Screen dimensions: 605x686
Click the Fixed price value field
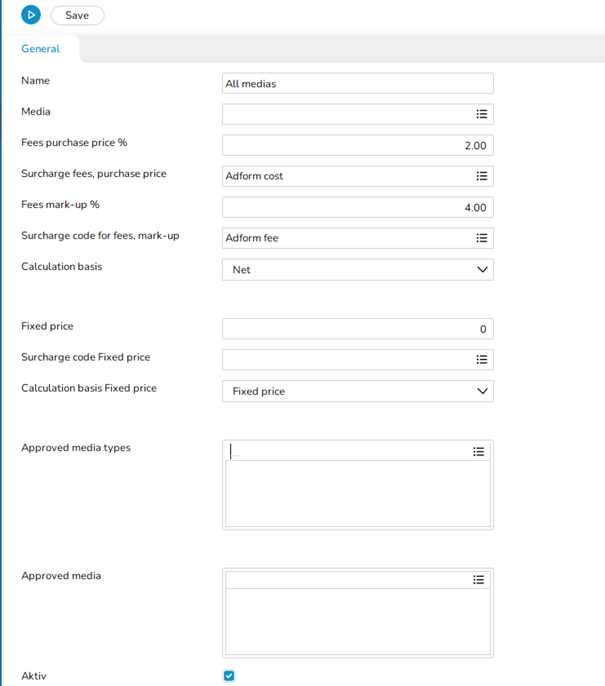click(x=356, y=329)
